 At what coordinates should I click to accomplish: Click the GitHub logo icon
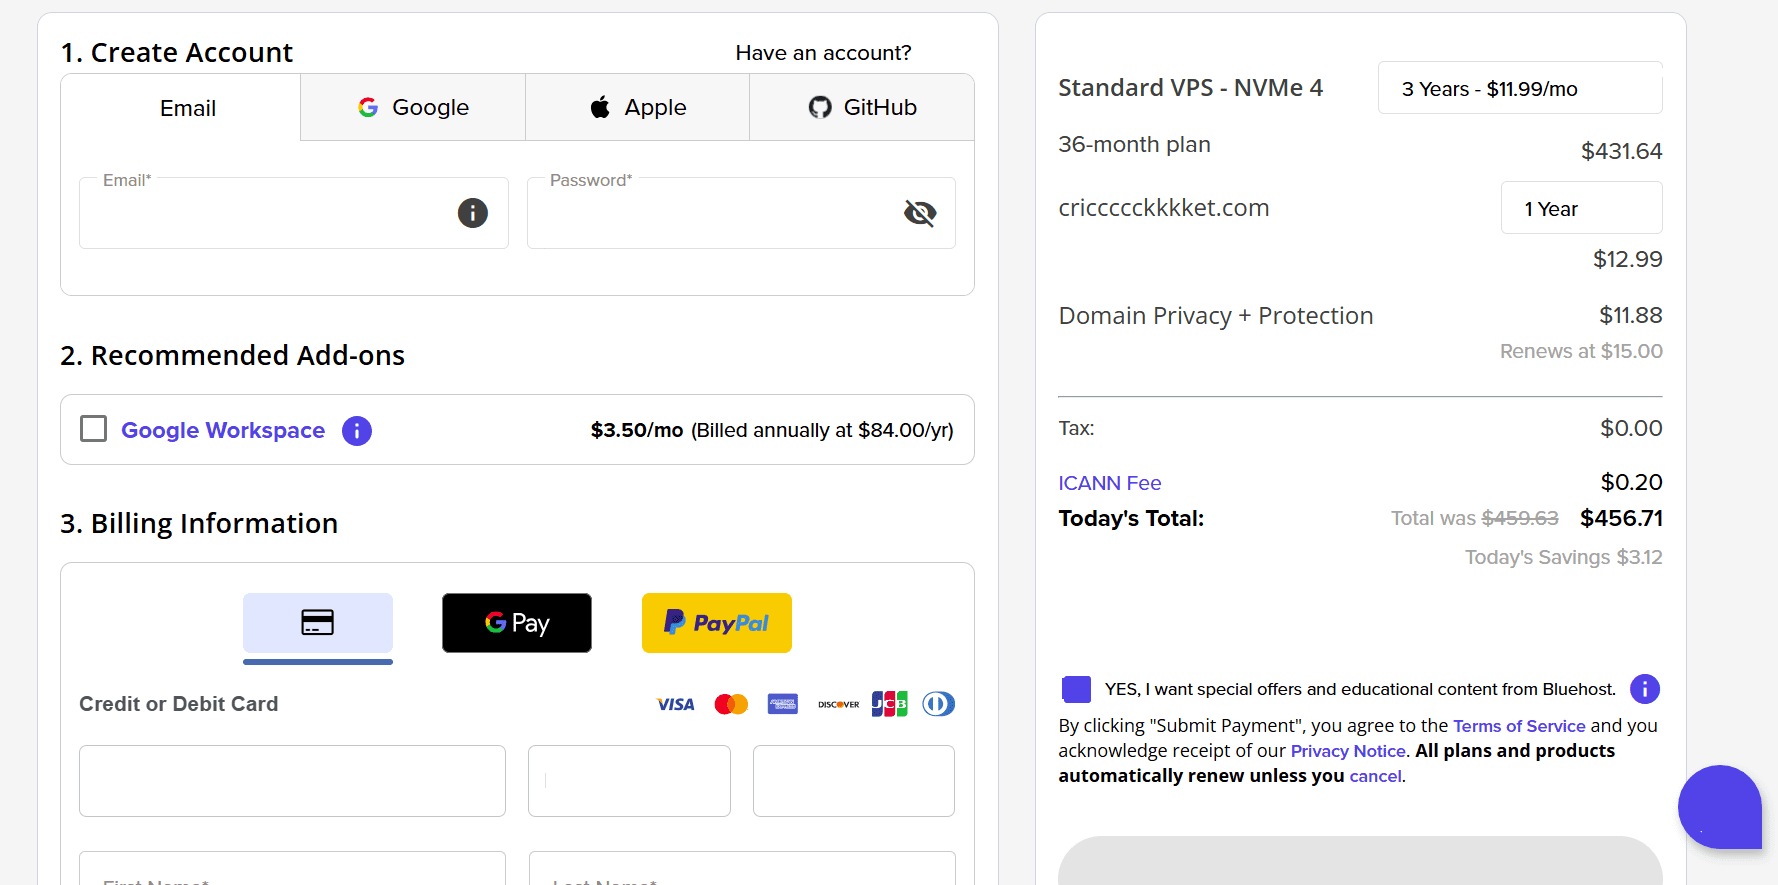(x=820, y=107)
